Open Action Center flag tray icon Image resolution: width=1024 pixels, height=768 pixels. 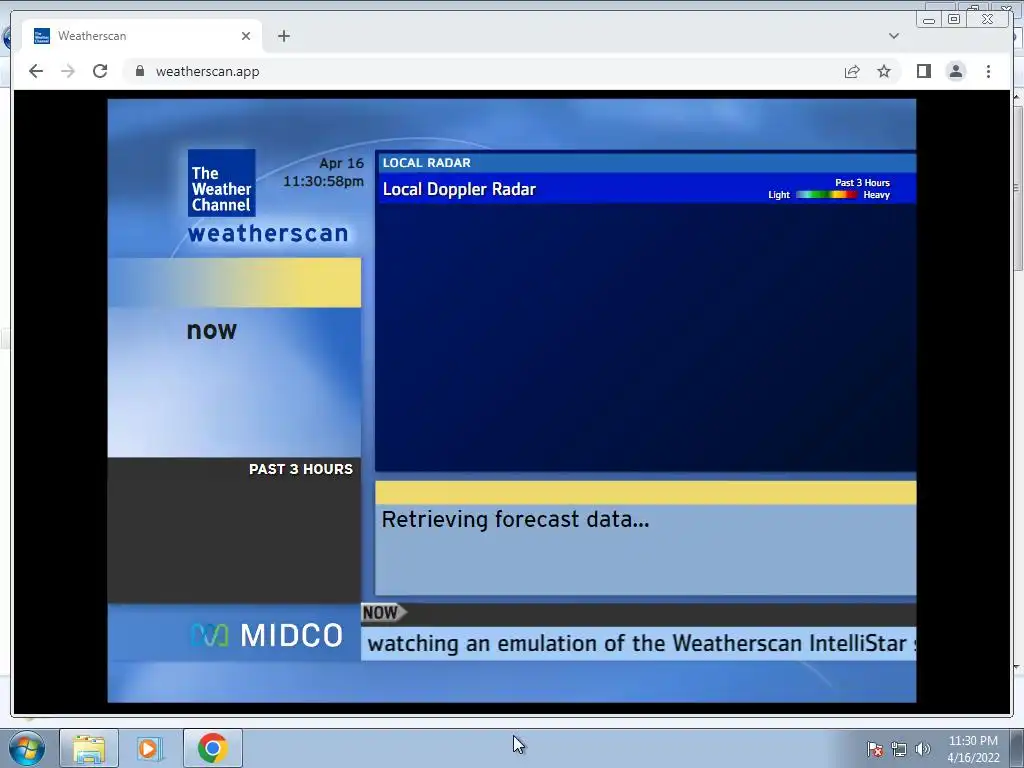coord(874,749)
